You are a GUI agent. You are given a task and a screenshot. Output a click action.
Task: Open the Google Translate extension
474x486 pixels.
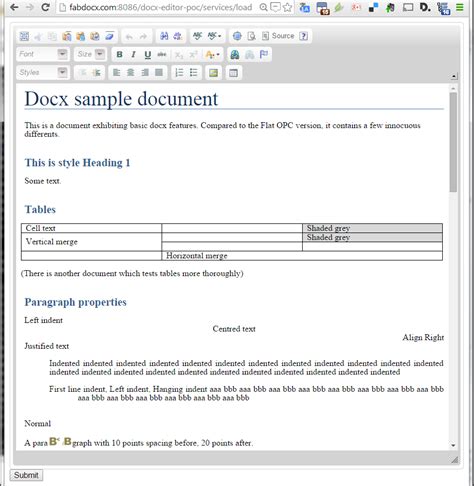pyautogui.click(x=304, y=7)
